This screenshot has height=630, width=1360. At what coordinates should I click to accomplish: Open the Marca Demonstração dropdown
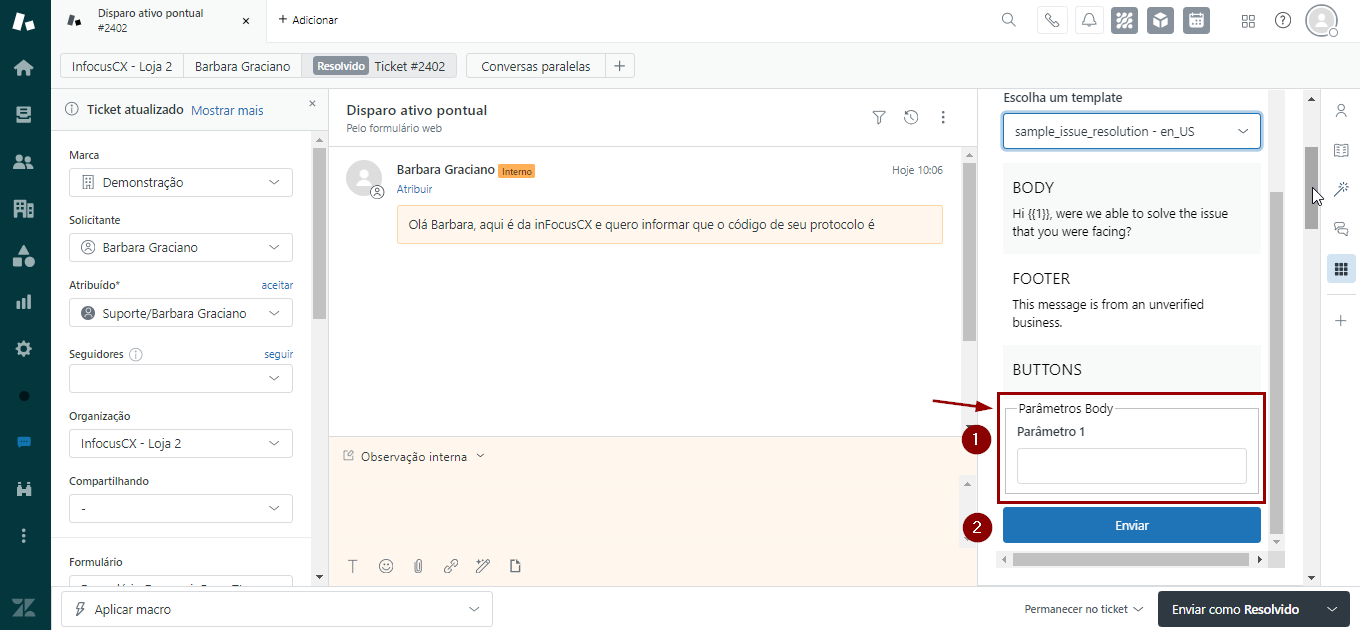tap(181, 183)
